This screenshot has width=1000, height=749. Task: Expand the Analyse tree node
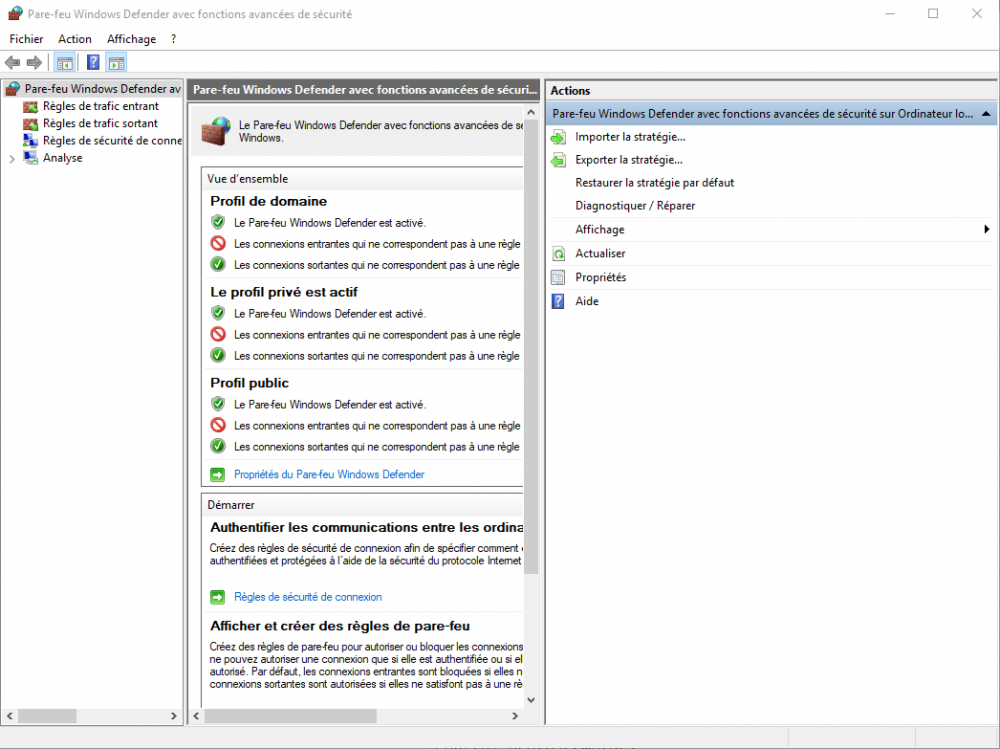tap(12, 158)
